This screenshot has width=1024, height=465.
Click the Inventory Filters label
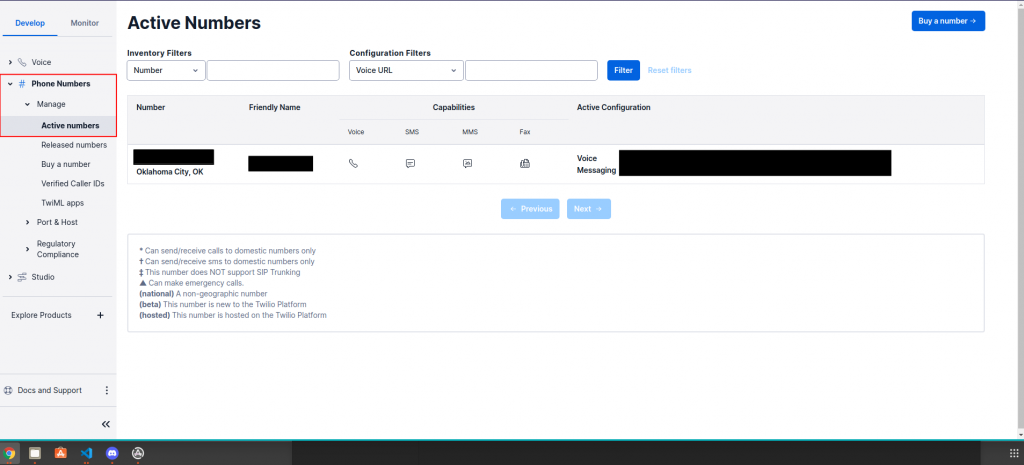click(159, 54)
